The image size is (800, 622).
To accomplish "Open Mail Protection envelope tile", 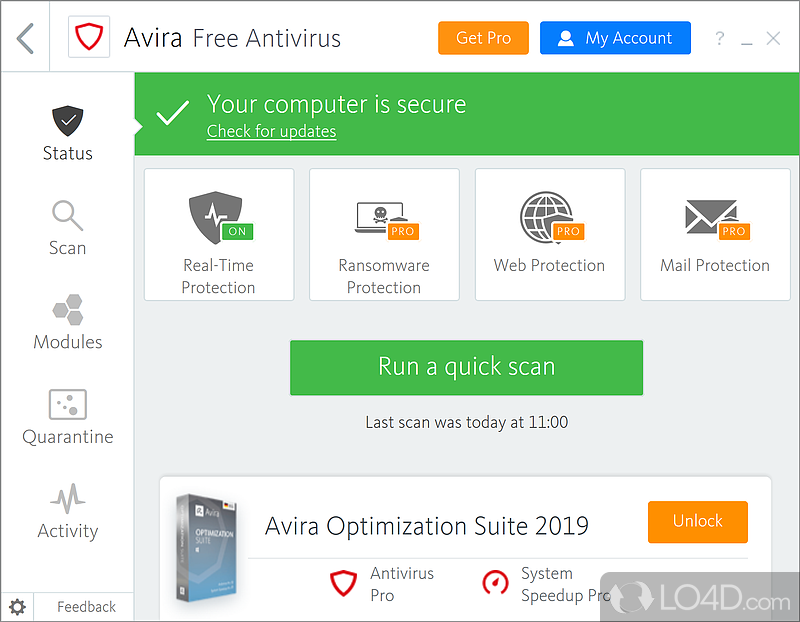I will 714,234.
